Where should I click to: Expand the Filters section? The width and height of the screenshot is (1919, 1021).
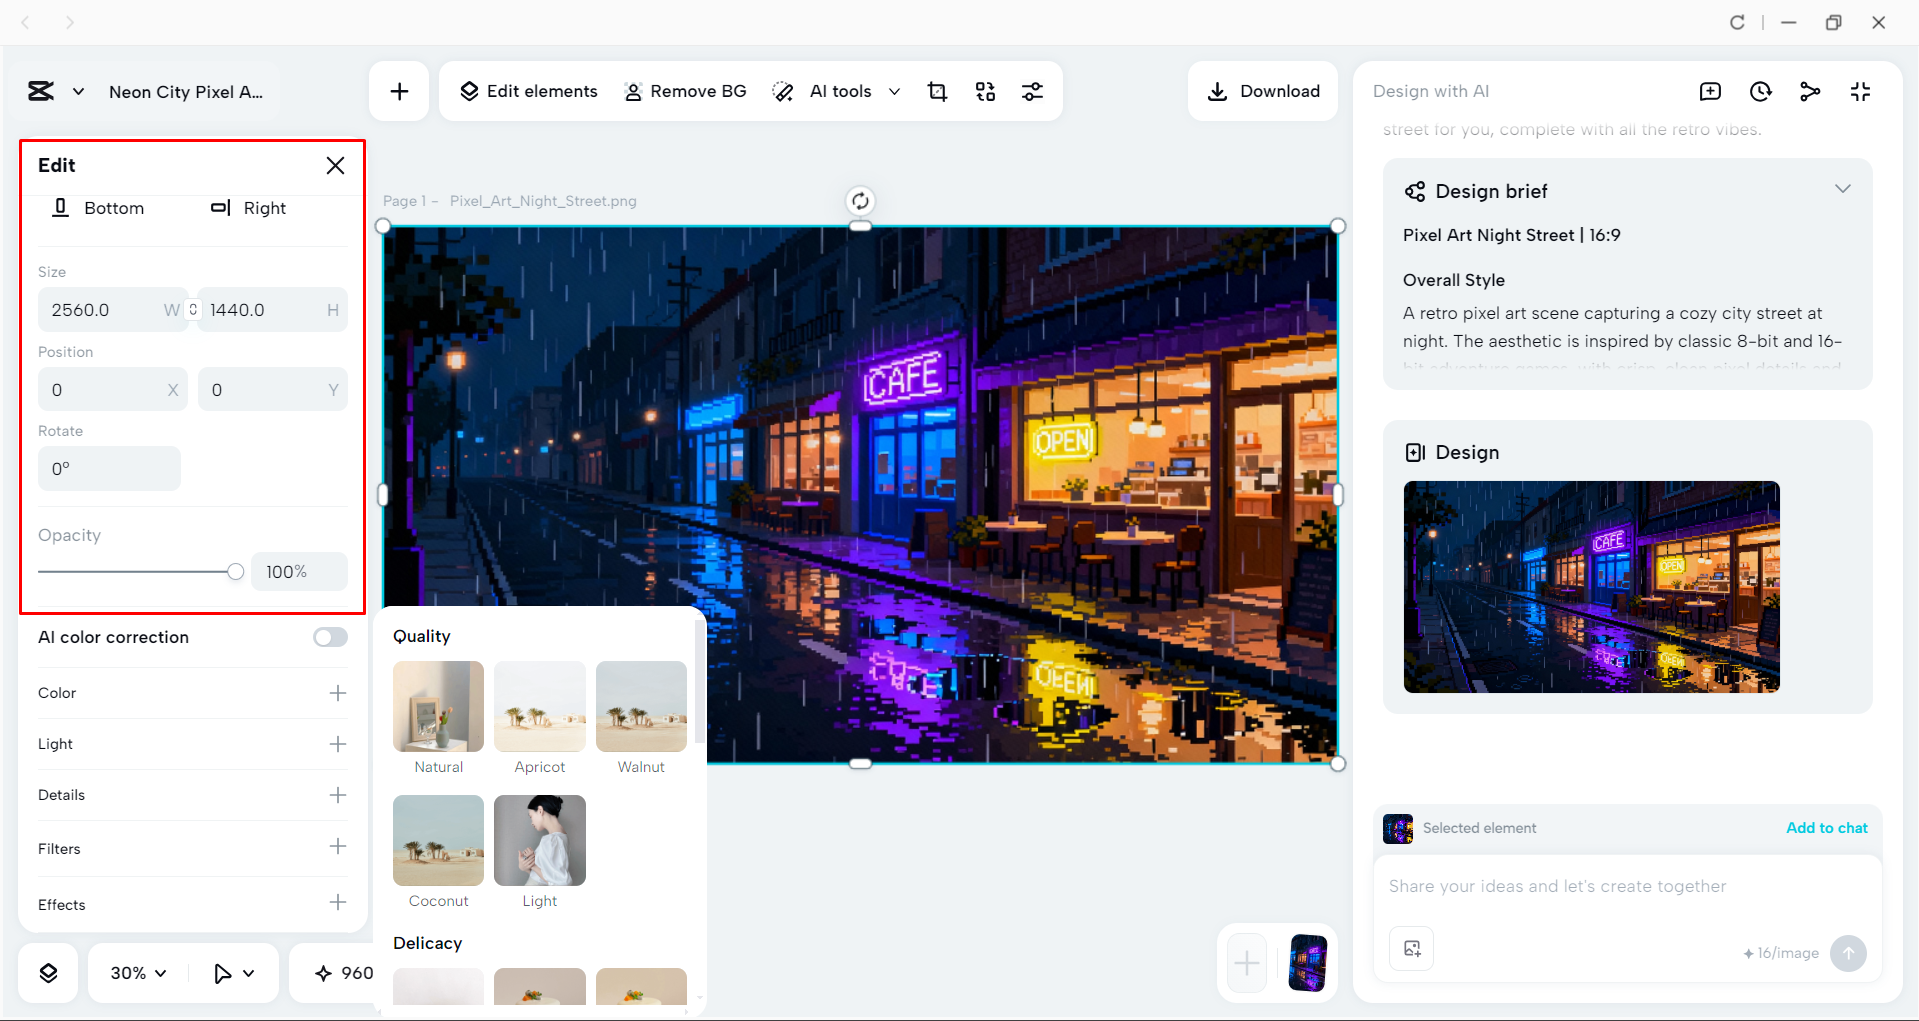338,847
